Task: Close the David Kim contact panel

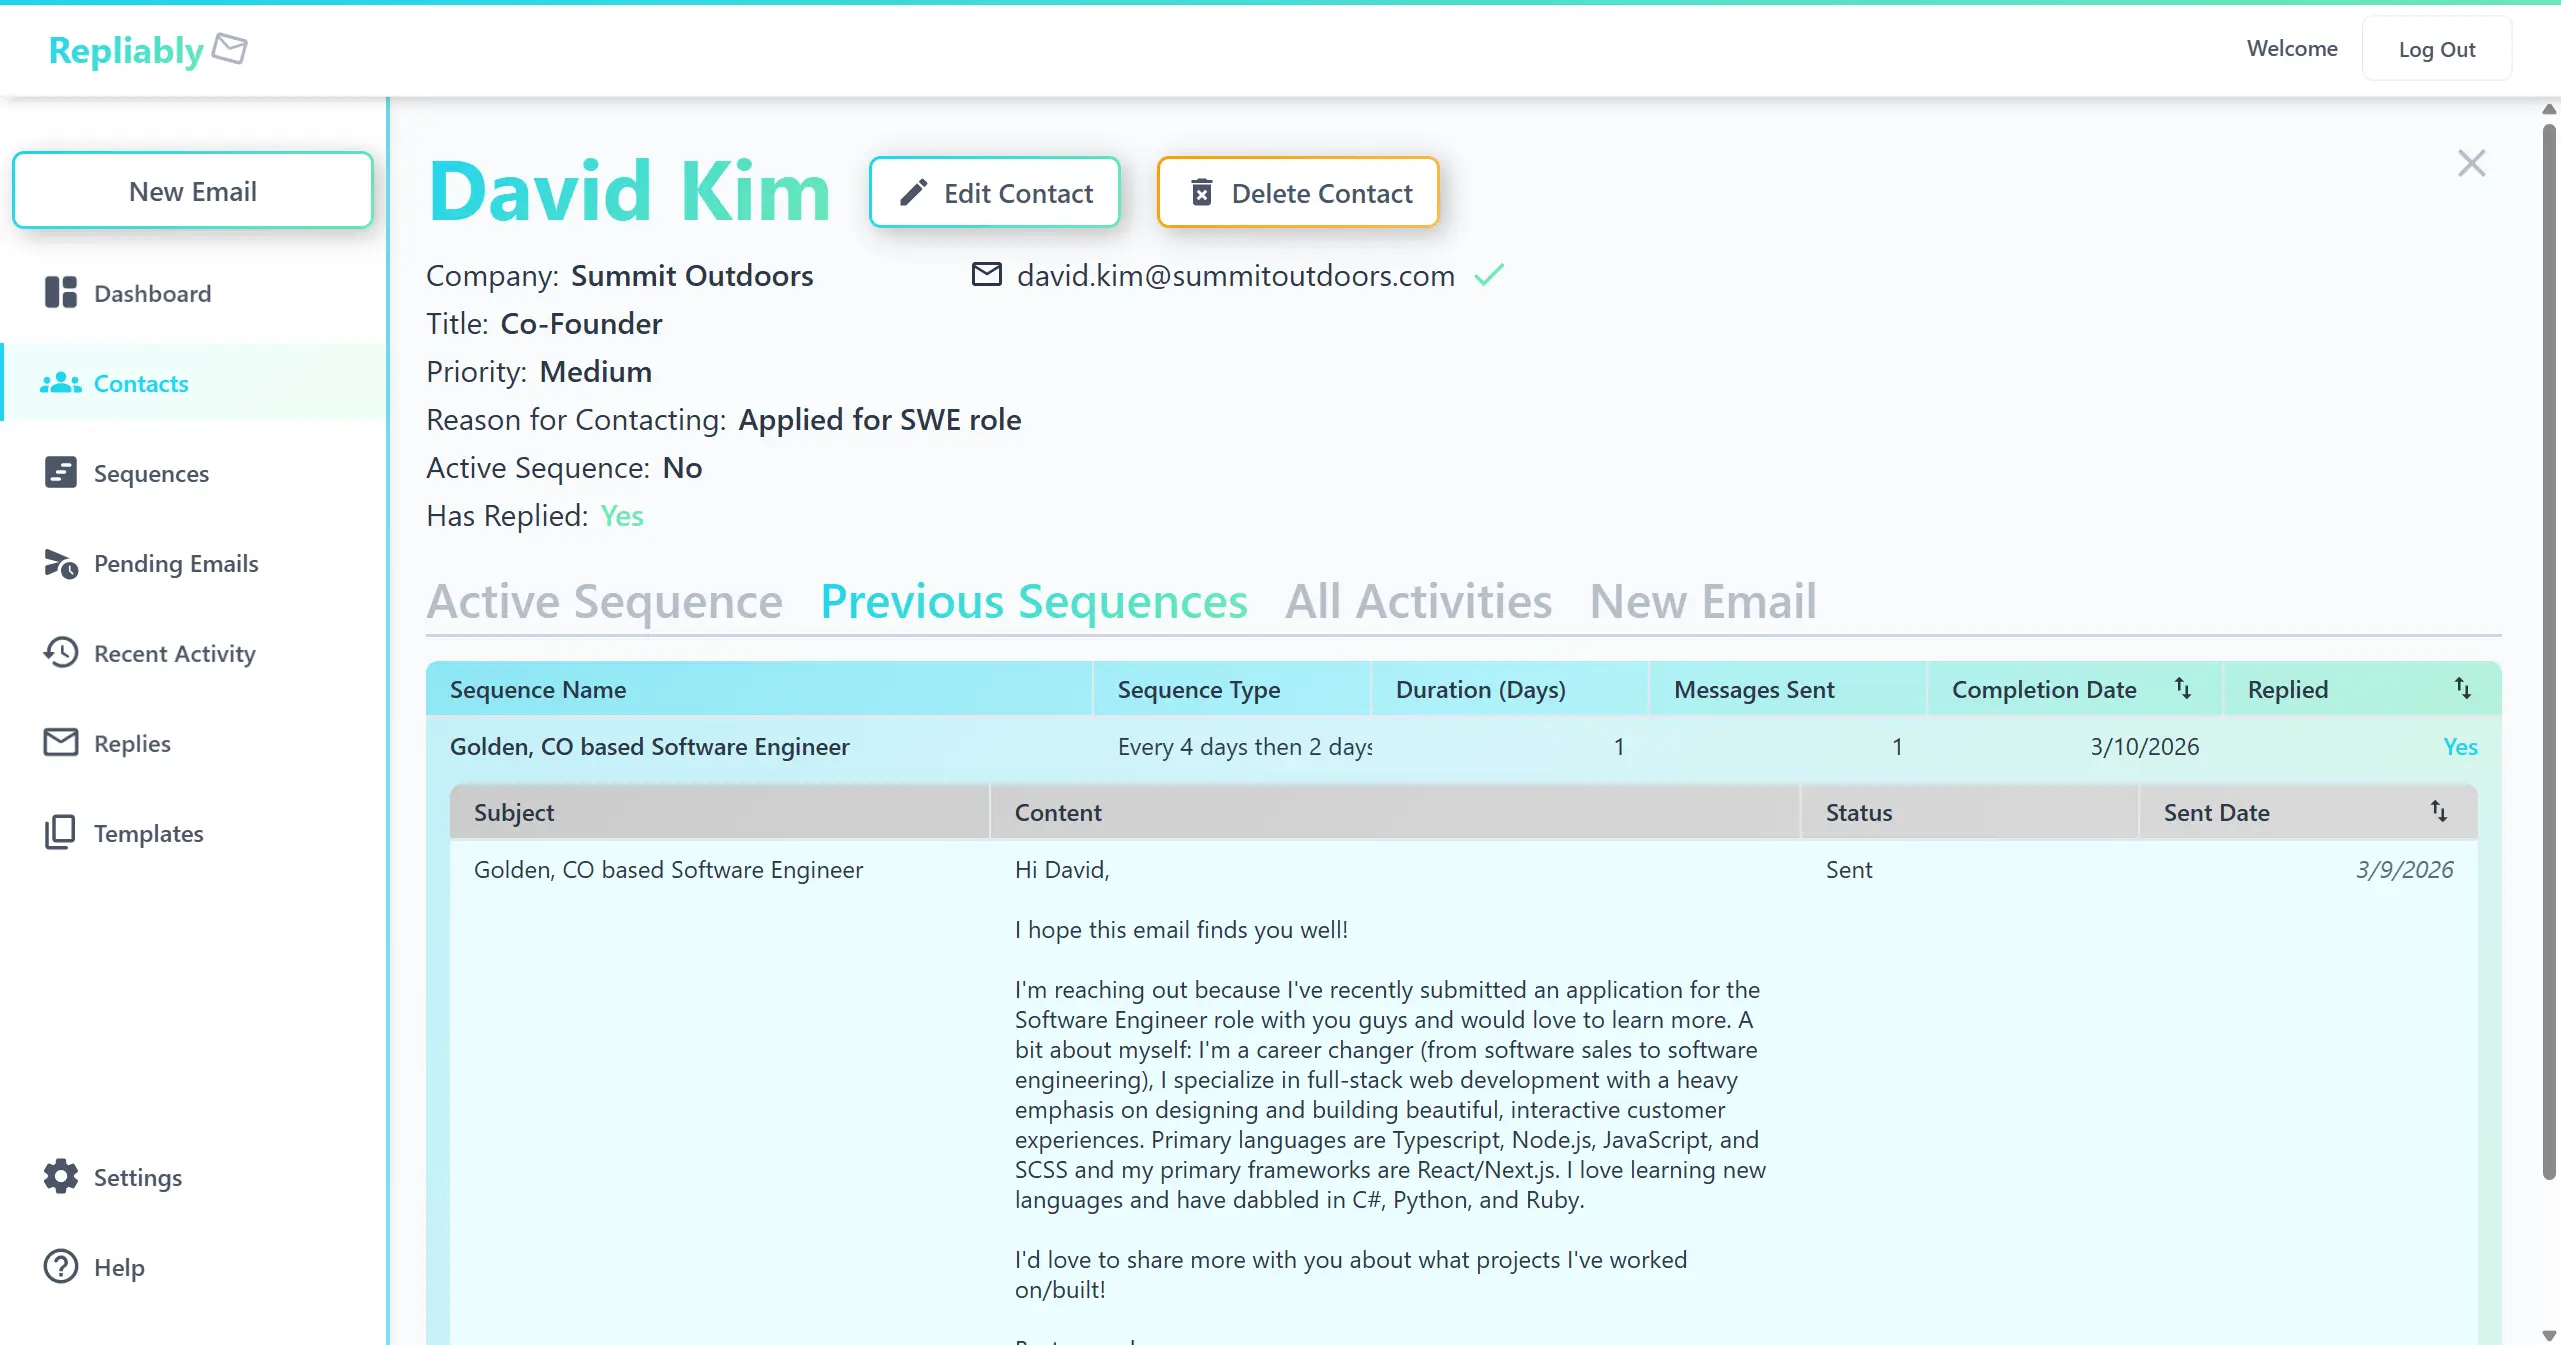Action: click(x=2470, y=162)
